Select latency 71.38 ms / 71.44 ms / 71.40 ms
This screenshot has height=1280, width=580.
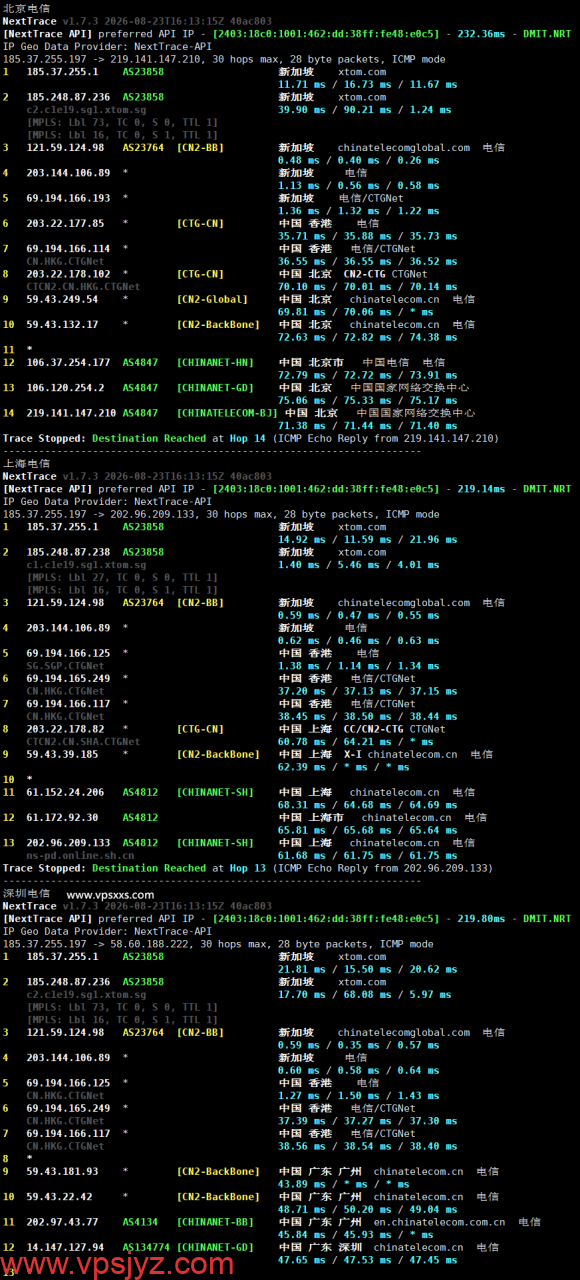coord(367,425)
